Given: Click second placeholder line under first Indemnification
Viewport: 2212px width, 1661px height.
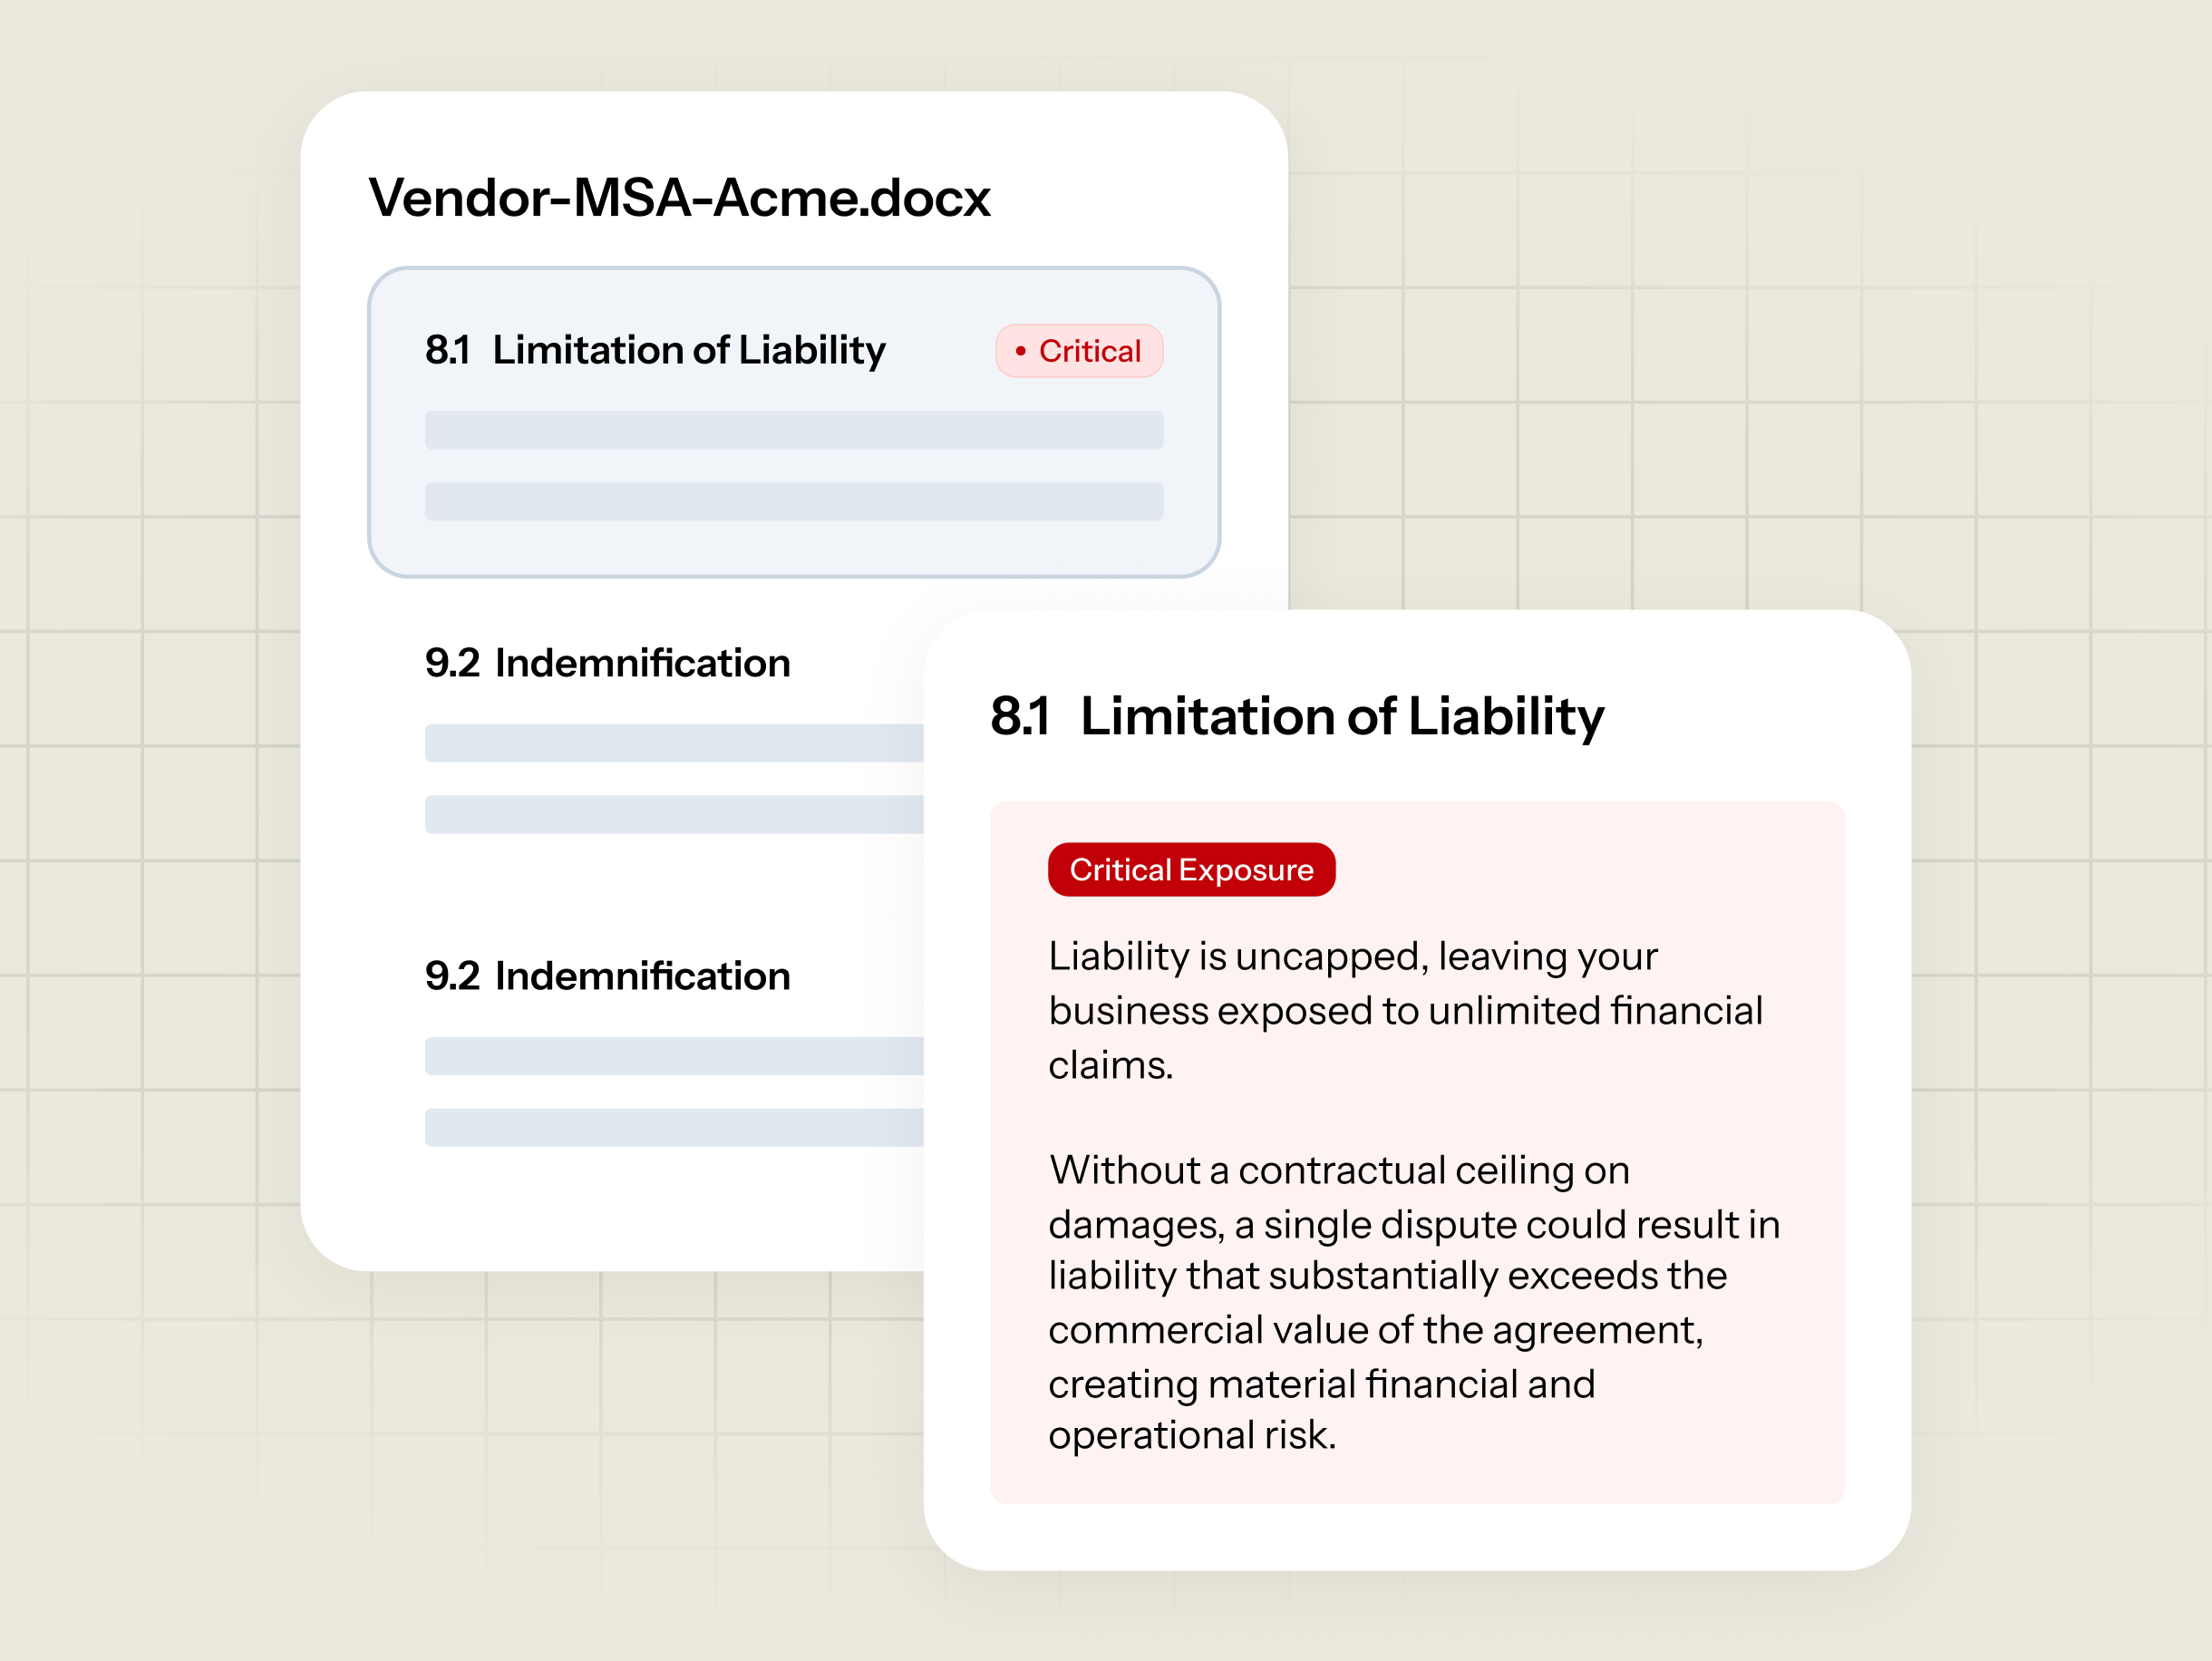Looking at the screenshot, I should pos(674,815).
